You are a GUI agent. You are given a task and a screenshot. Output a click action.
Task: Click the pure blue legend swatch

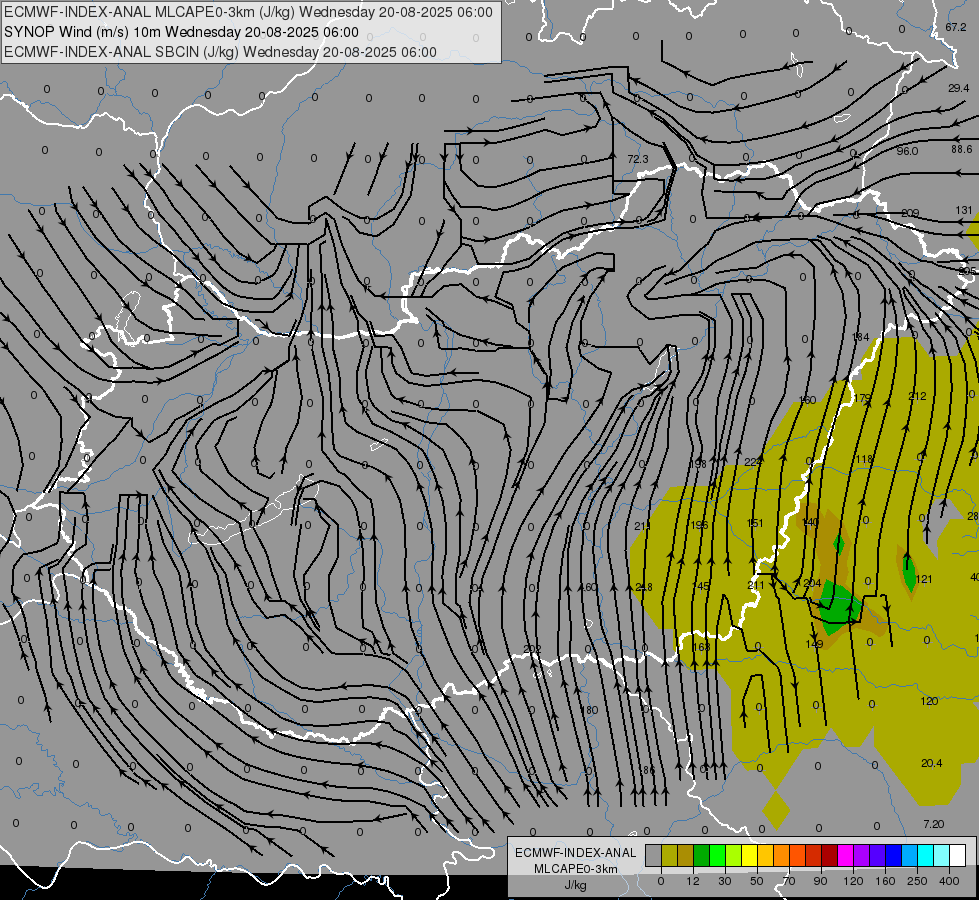tap(893, 856)
